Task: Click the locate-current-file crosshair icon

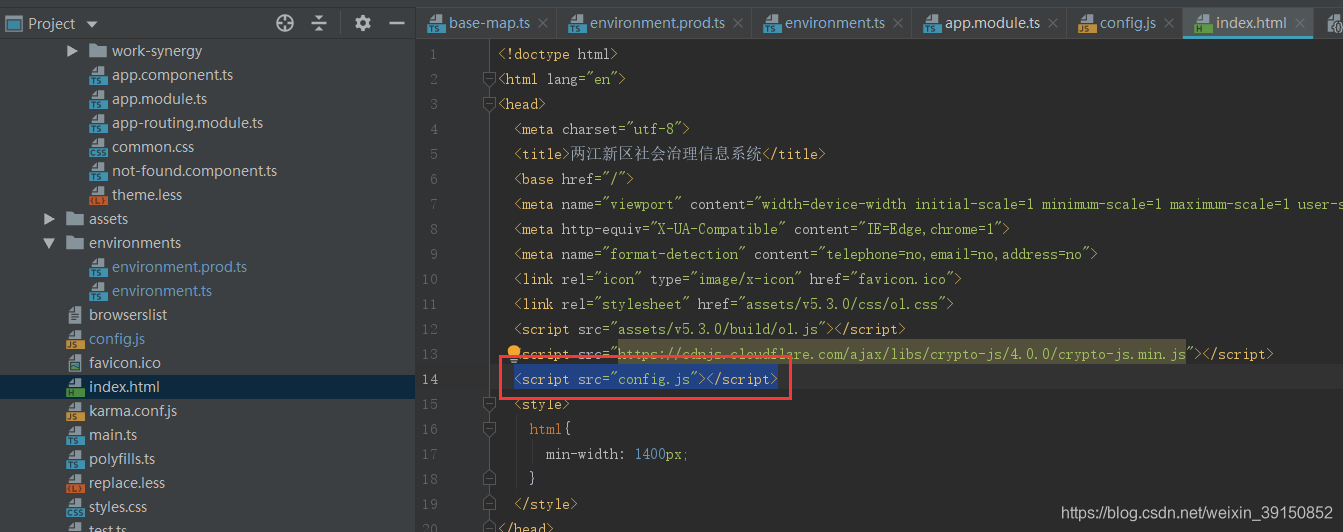Action: click(285, 23)
